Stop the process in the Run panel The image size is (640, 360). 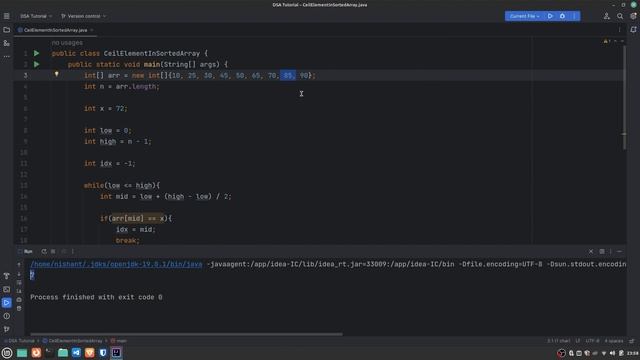[x=53, y=251]
